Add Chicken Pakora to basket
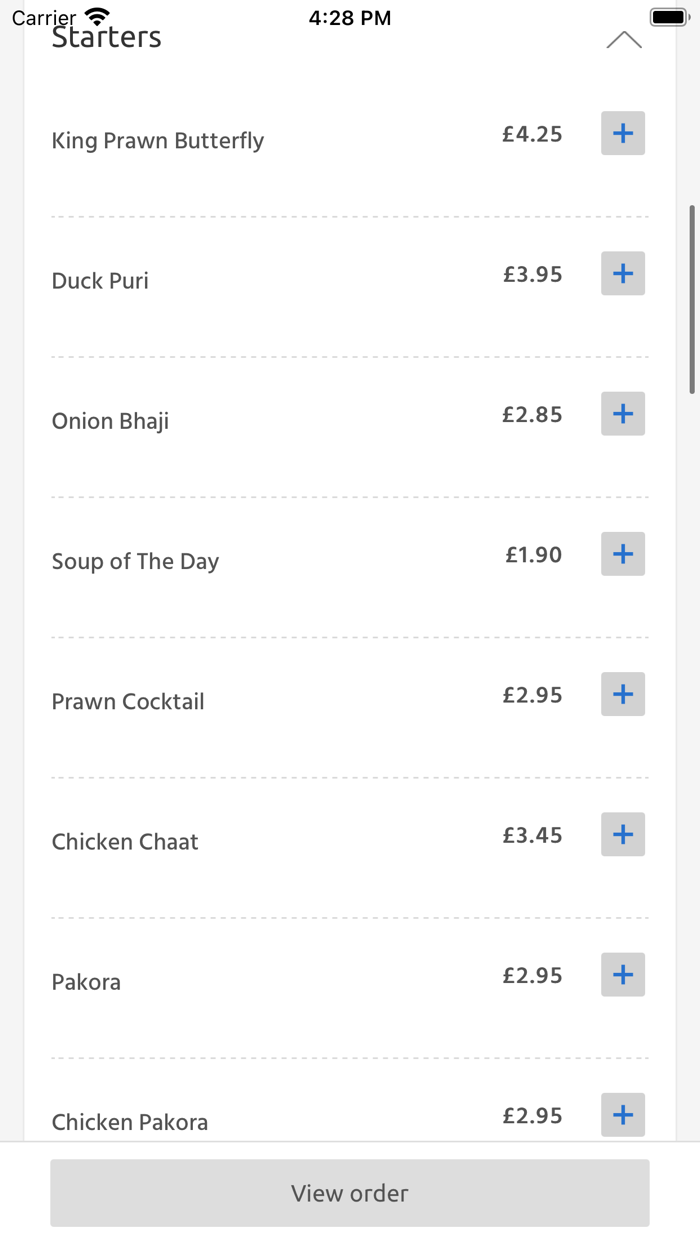This screenshot has width=700, height=1244. pos(622,1114)
